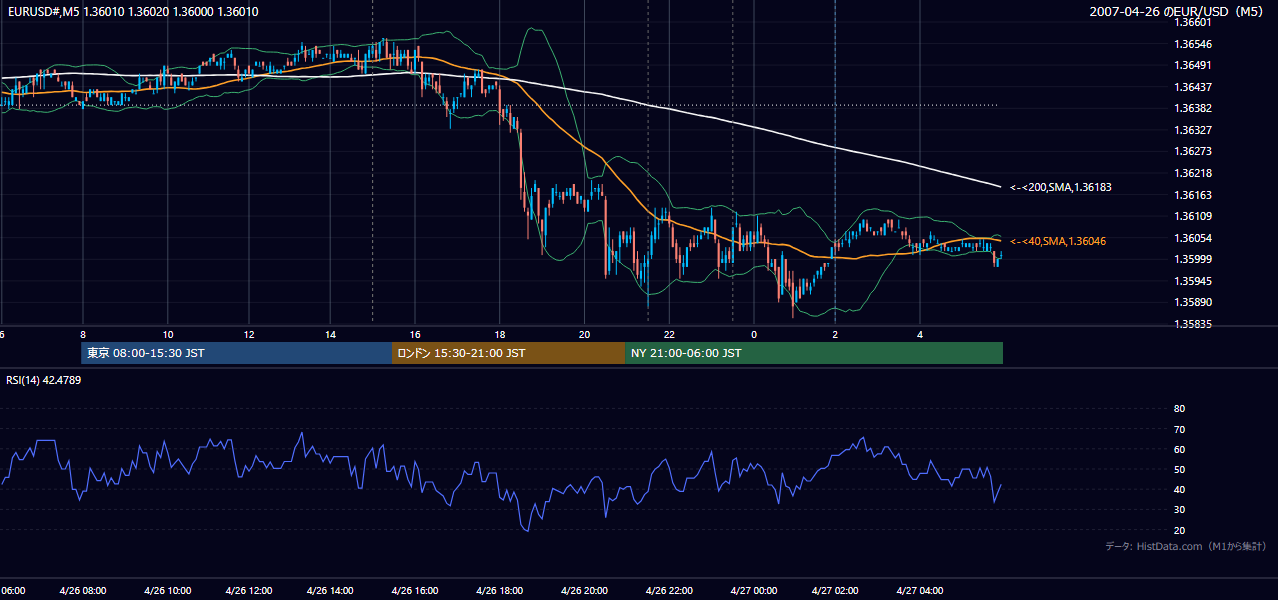Click the RSI(14) 42.4789 indicator label
Viewport: 1278px width, 600px height.
[44, 380]
